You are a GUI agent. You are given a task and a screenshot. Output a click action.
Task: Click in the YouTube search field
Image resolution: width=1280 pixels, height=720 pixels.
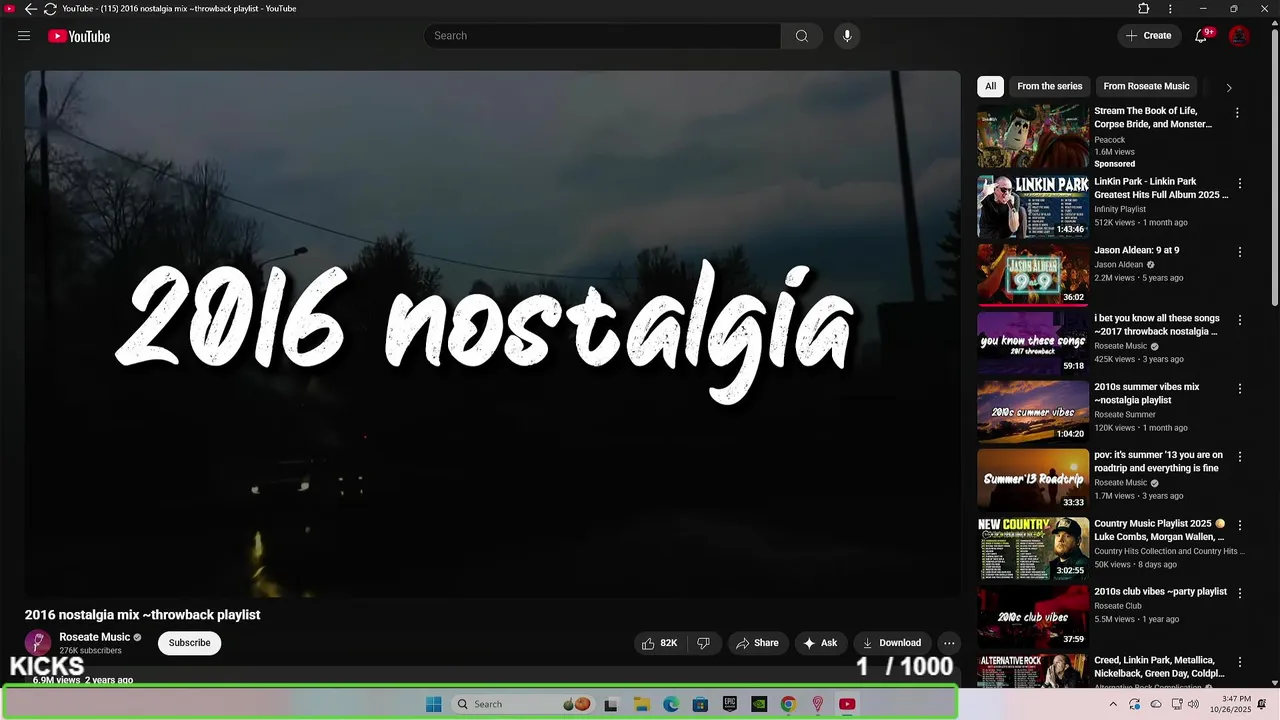click(602, 36)
